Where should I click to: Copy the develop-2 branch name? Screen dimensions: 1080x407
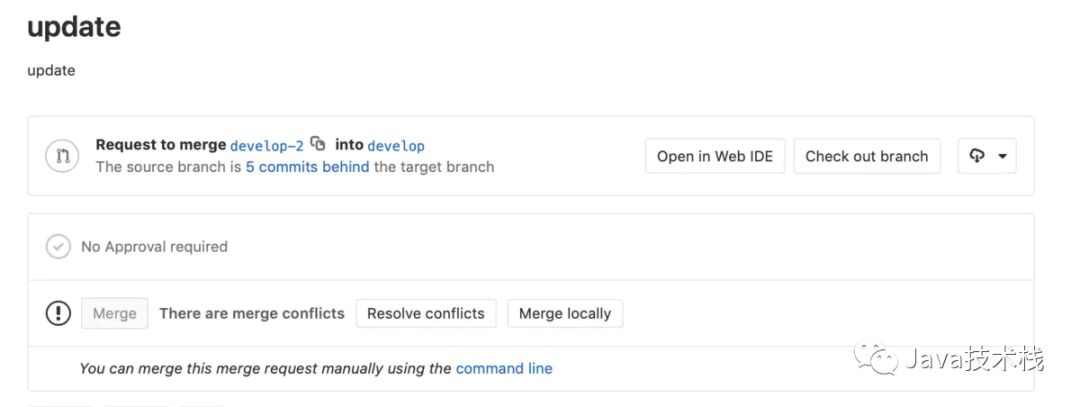click(318, 143)
